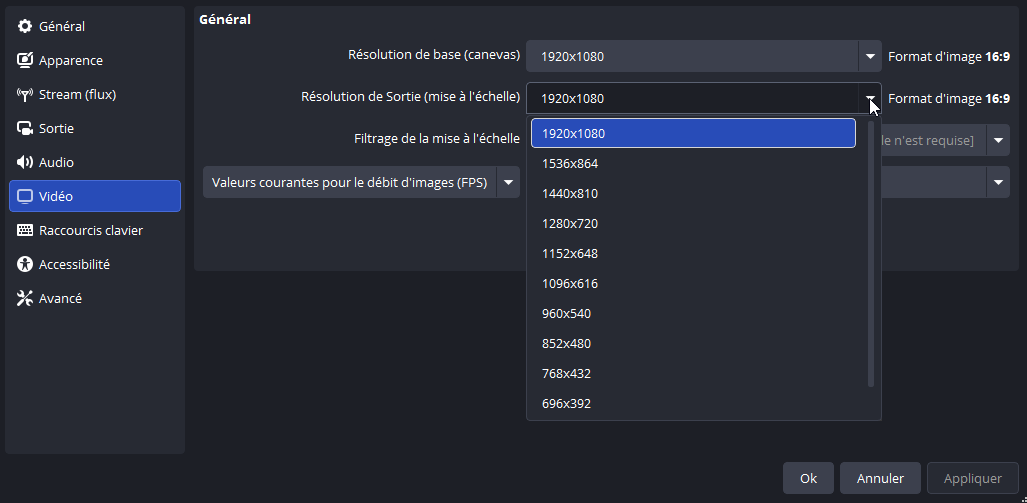Click the Annuler button
This screenshot has height=503, width=1027.
pyautogui.click(x=880, y=479)
